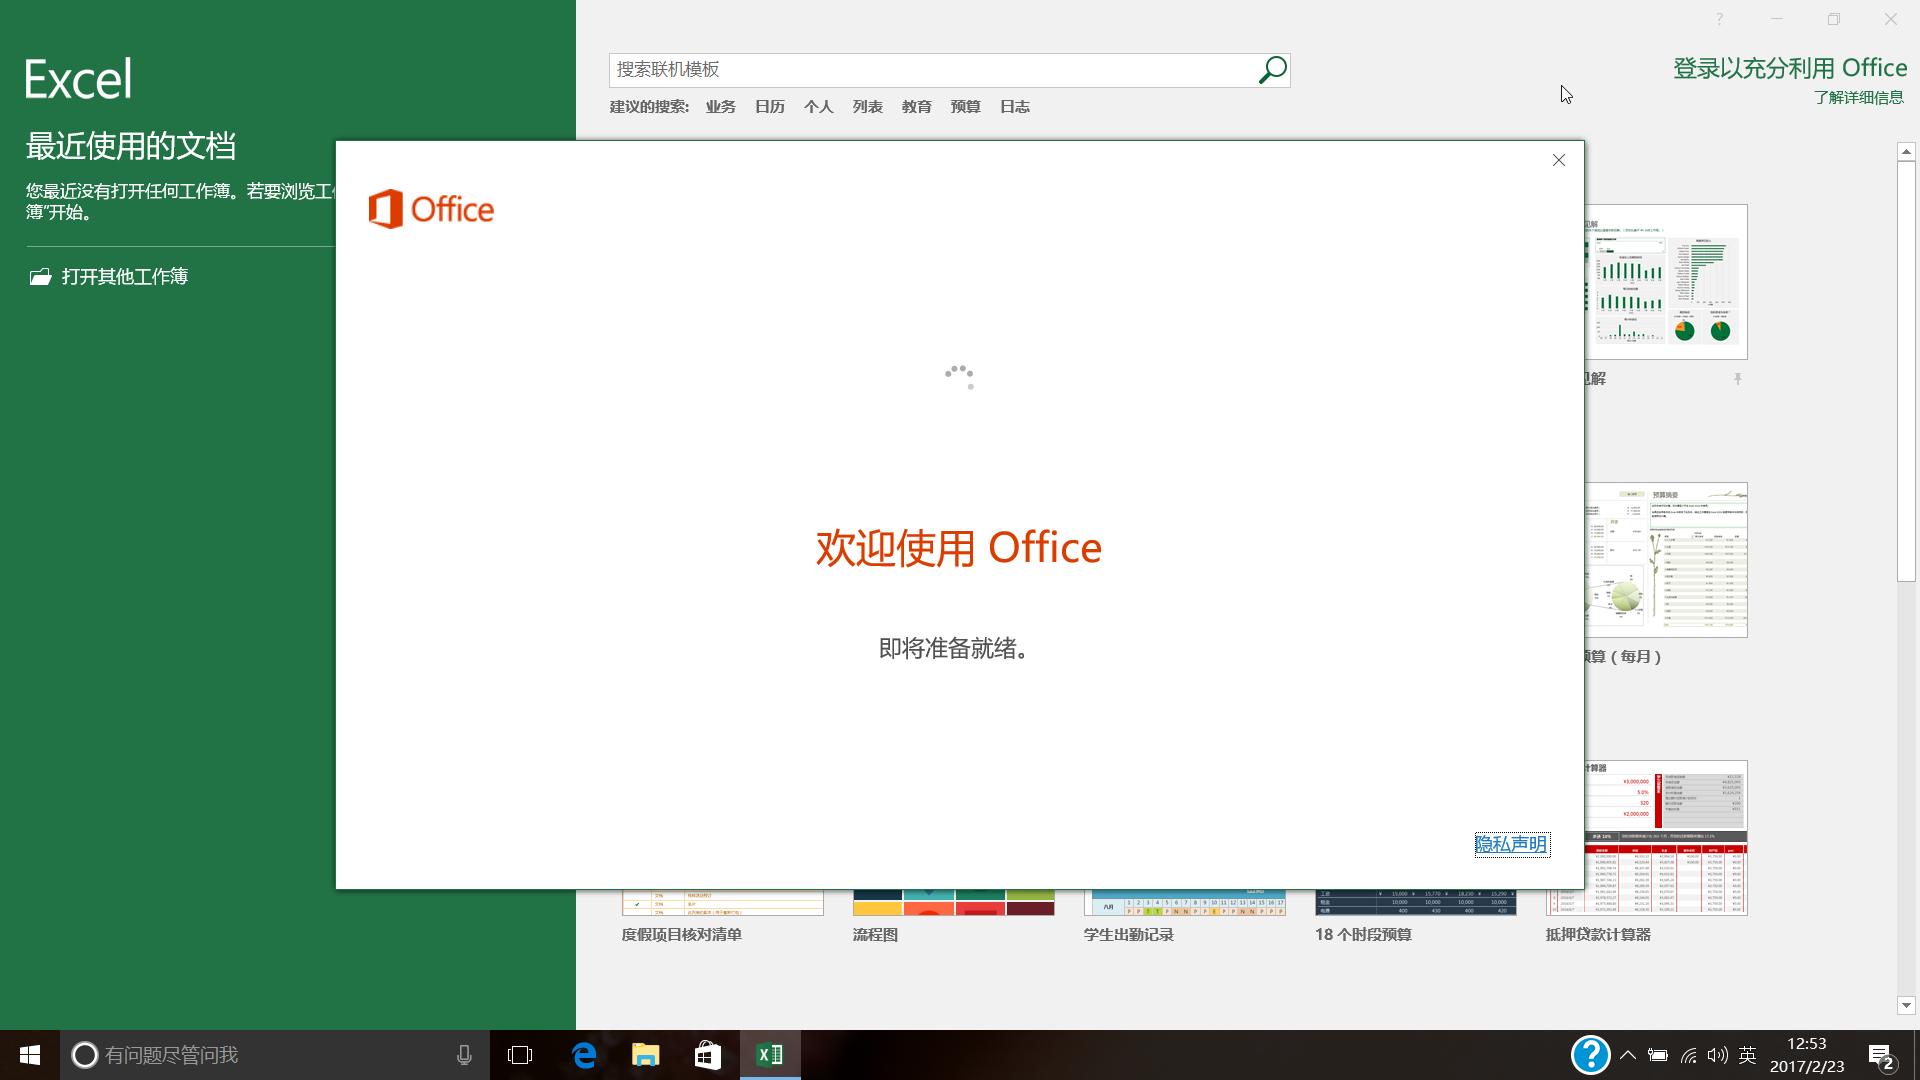Image resolution: width=1920 pixels, height=1080 pixels.
Task: Open the Start menu
Action: coord(29,1054)
